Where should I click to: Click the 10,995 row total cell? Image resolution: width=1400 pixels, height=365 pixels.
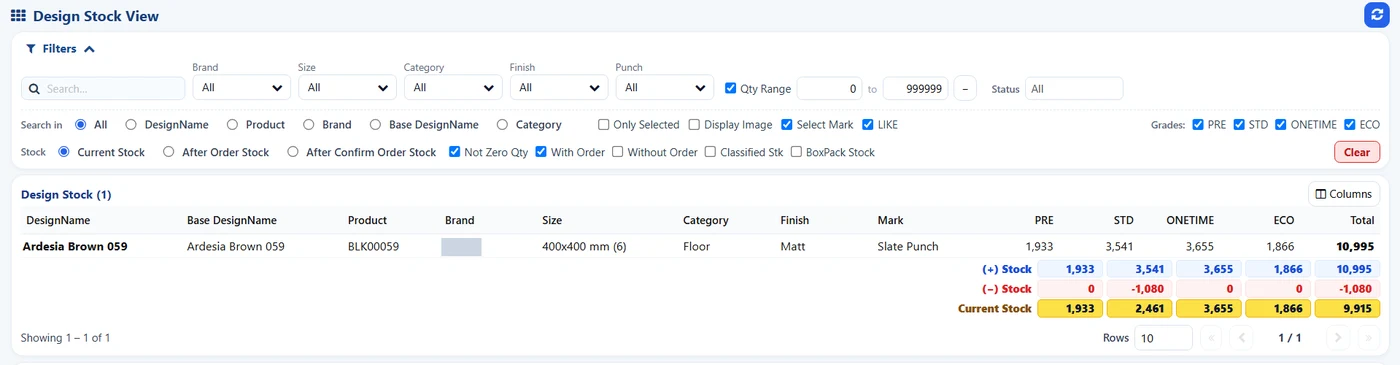coord(1356,246)
